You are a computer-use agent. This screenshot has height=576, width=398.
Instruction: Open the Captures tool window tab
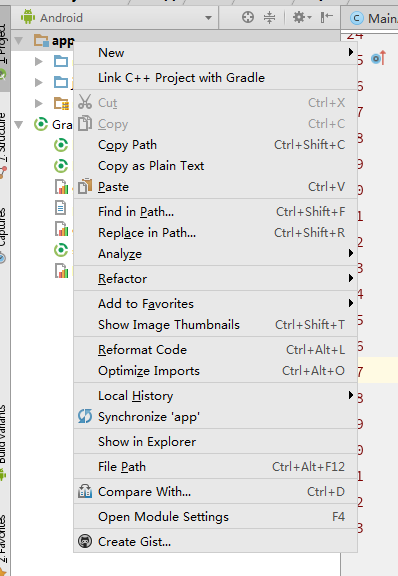4,235
